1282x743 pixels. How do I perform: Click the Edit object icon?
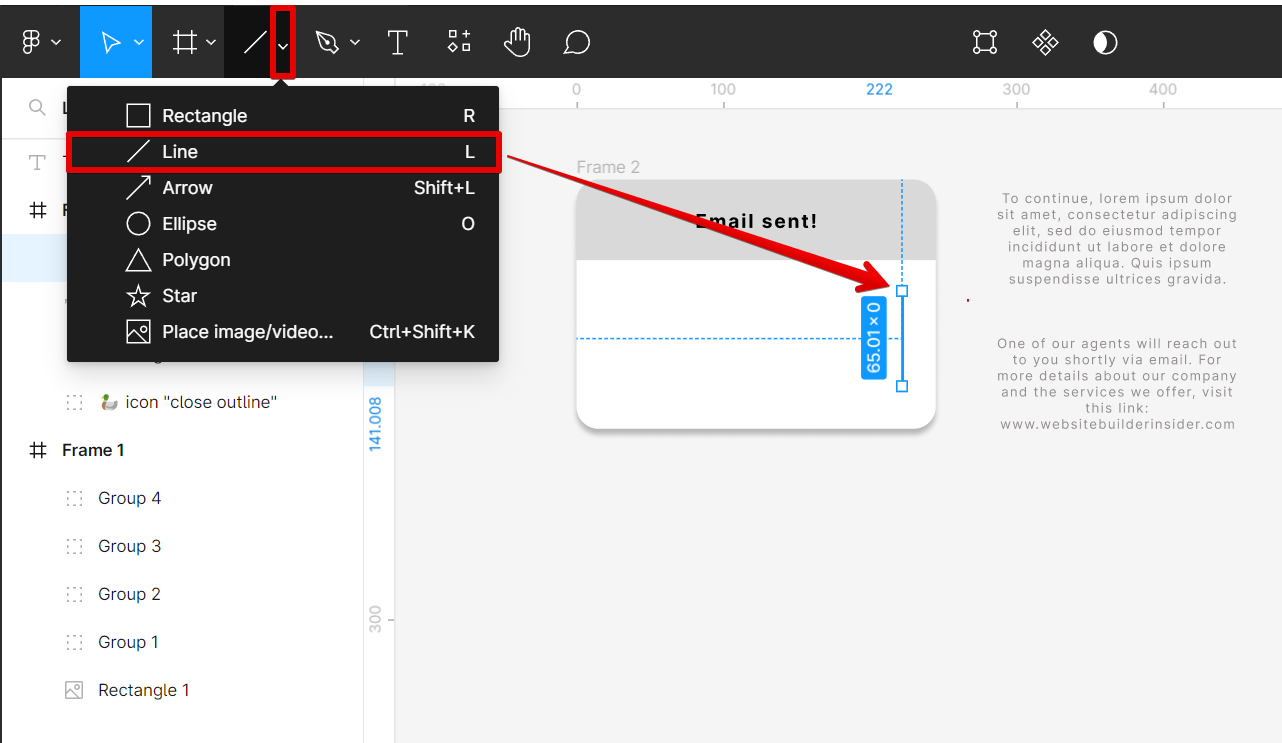(984, 41)
